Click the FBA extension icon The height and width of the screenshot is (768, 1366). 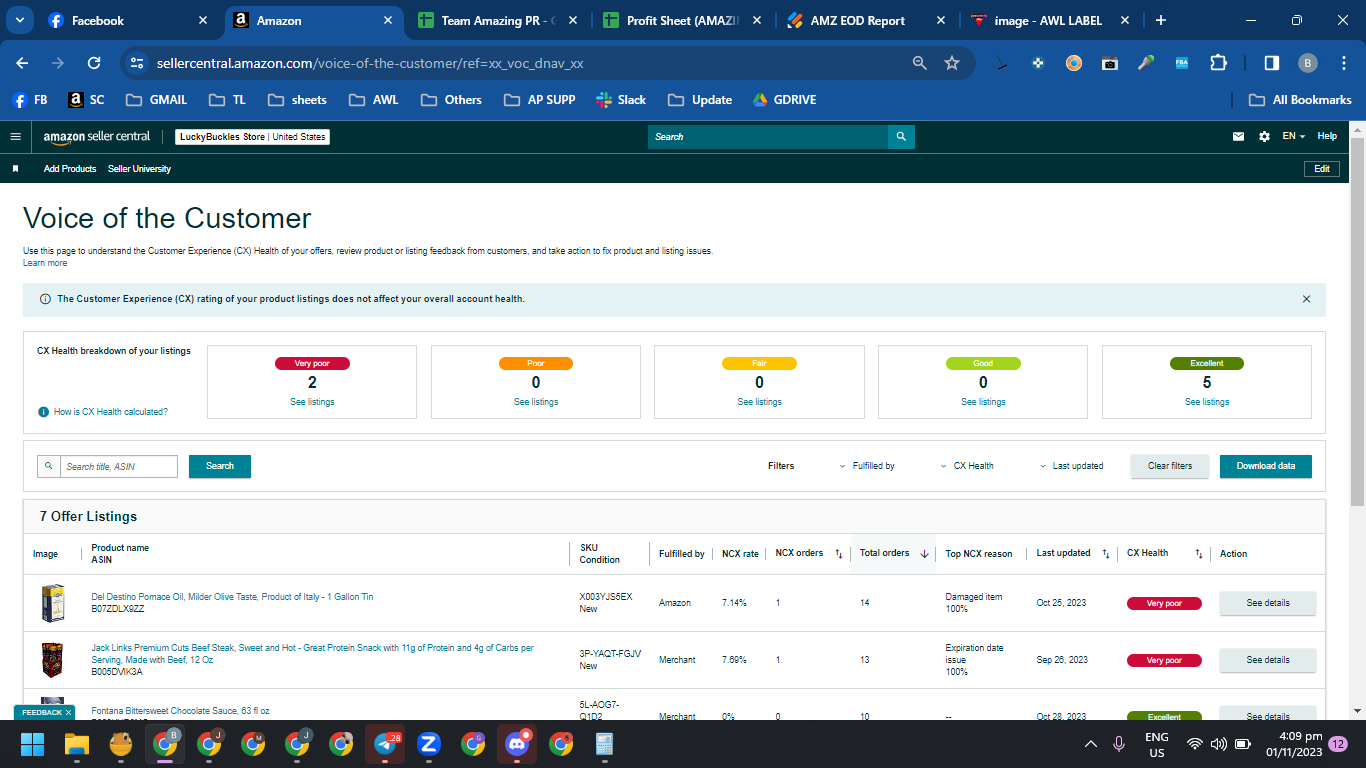(x=1182, y=63)
